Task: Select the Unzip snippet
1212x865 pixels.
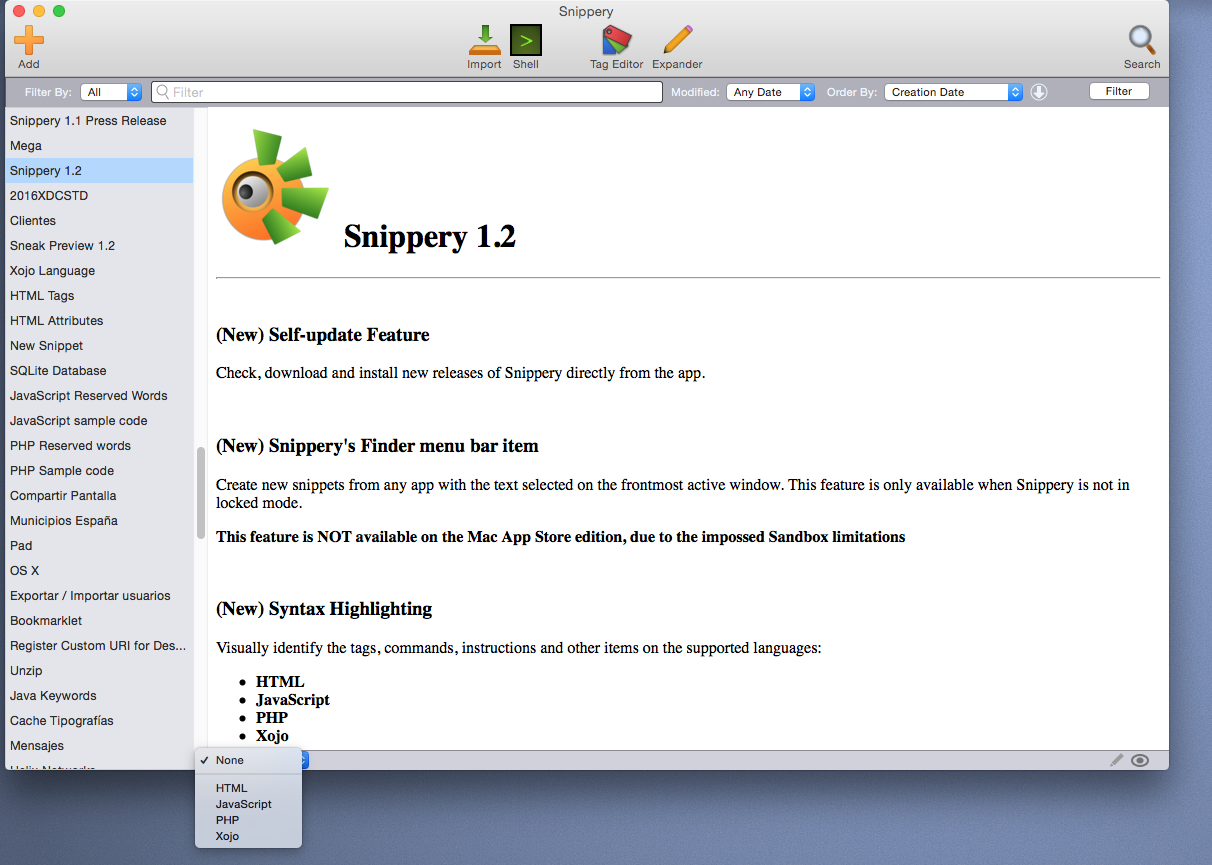Action: (99, 670)
